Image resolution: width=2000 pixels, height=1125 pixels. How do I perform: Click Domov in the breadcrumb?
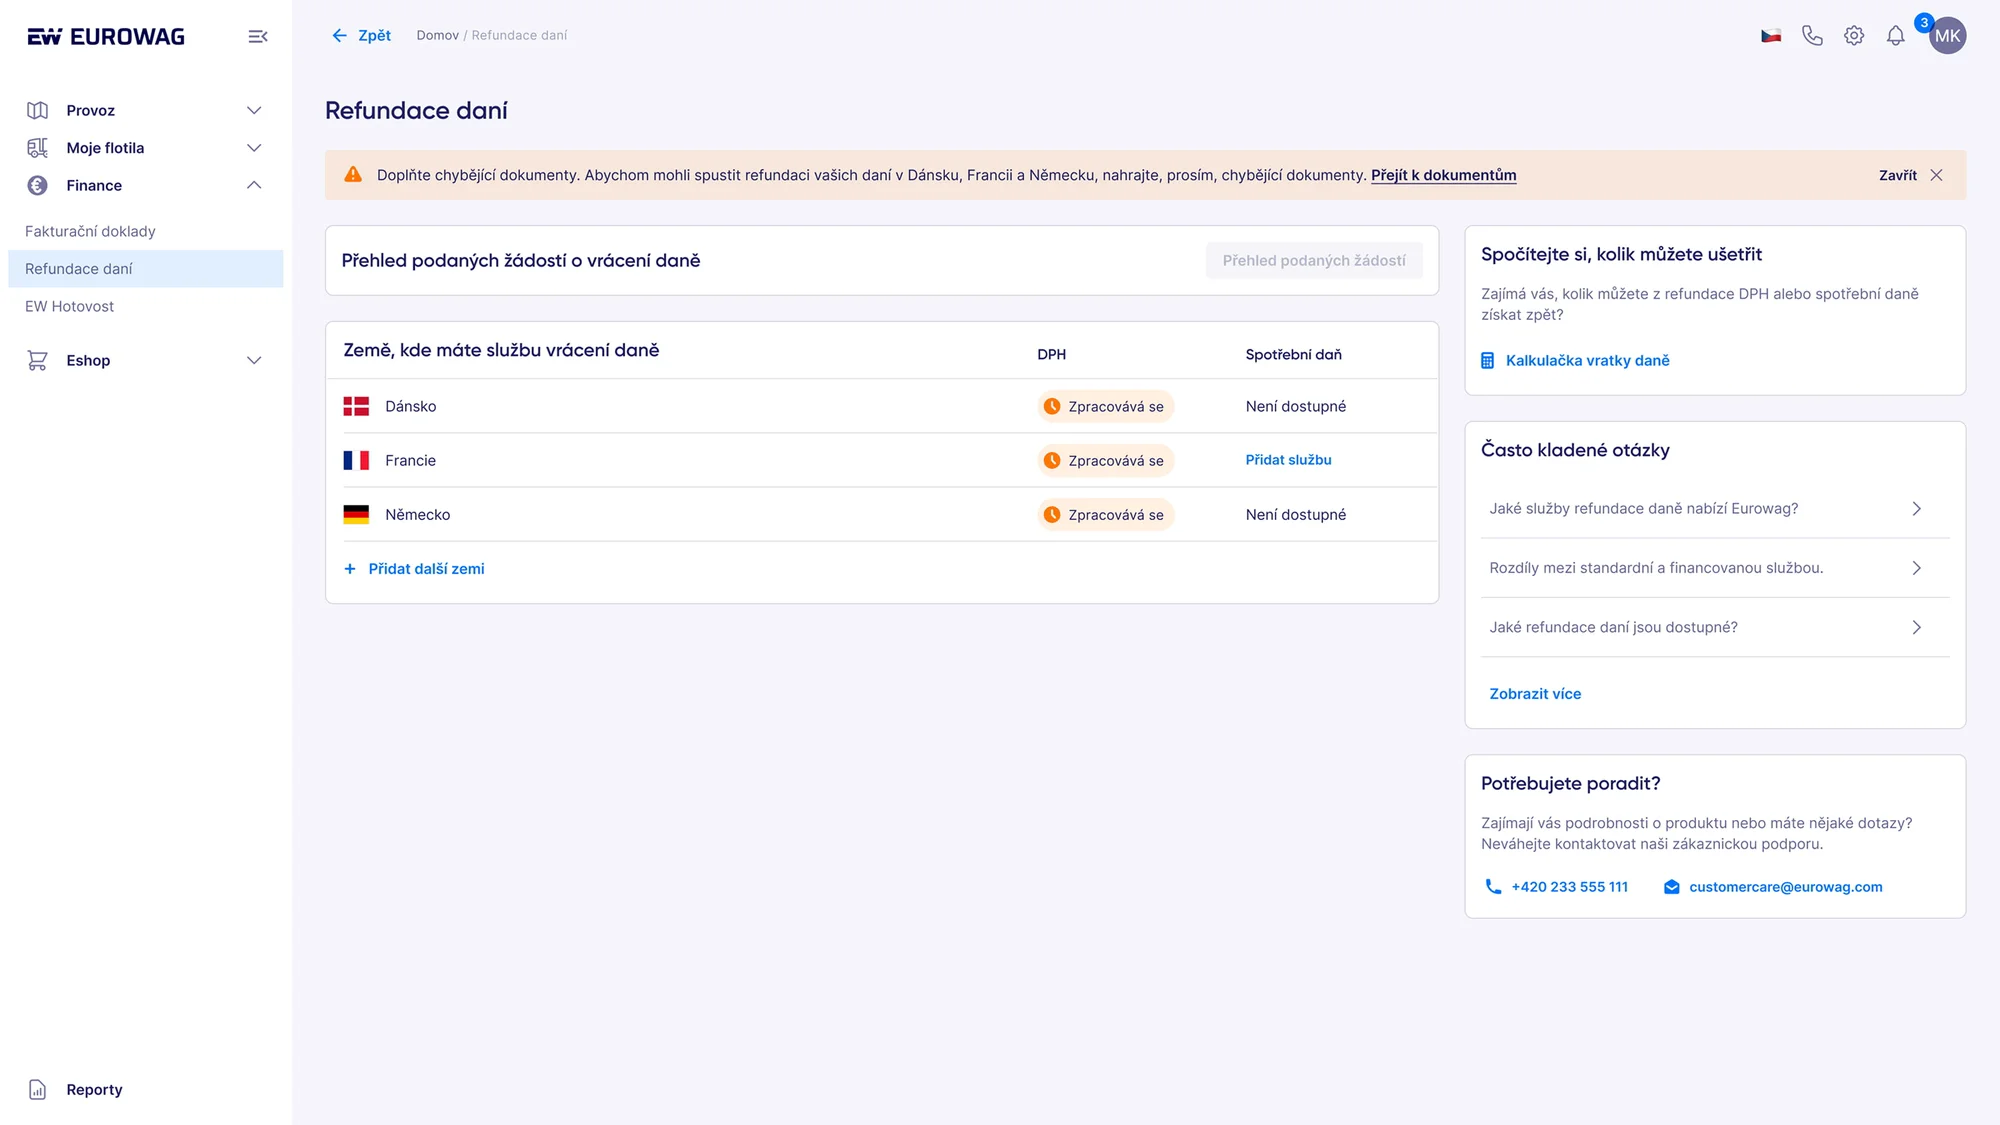click(437, 35)
